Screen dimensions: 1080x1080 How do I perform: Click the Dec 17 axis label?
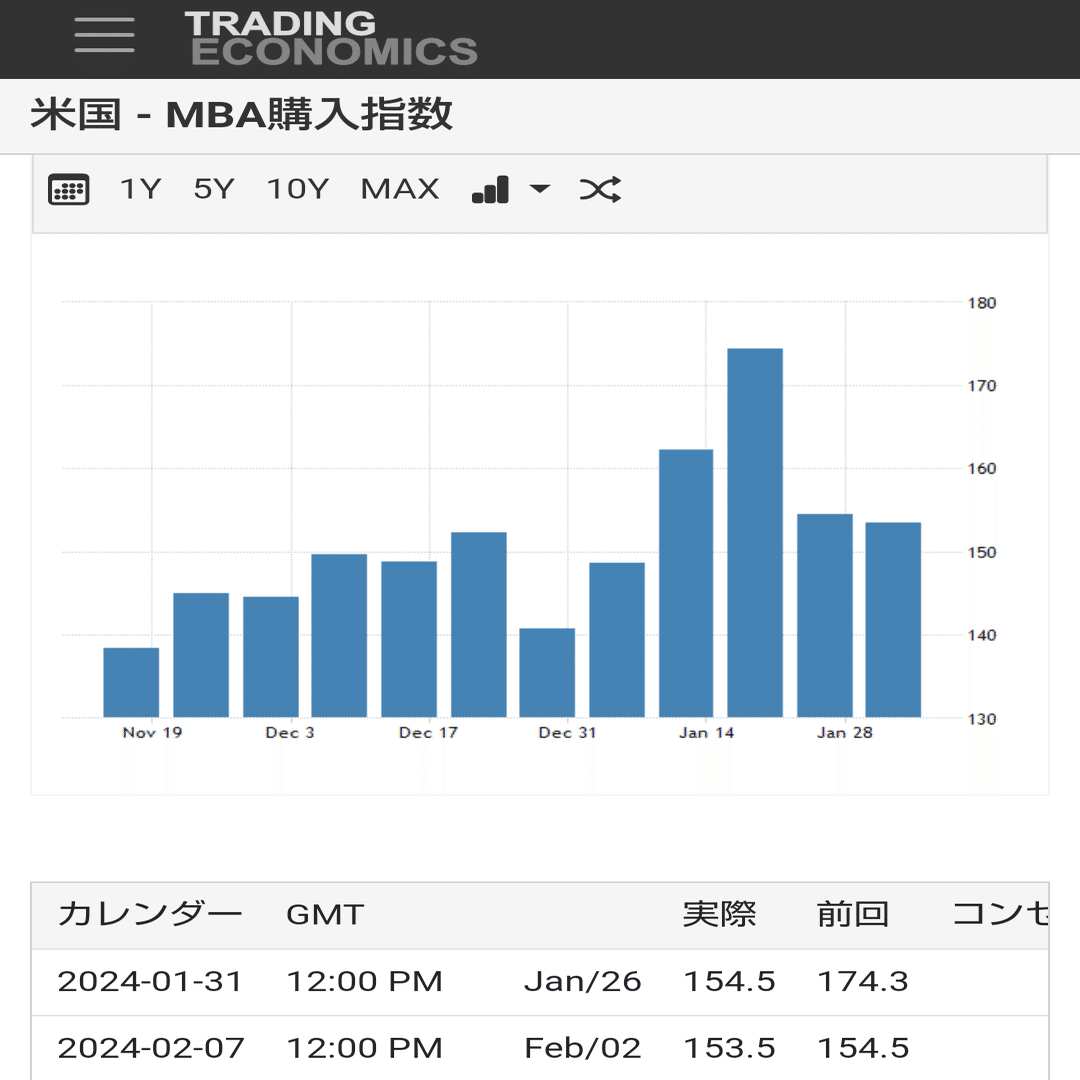(x=428, y=733)
